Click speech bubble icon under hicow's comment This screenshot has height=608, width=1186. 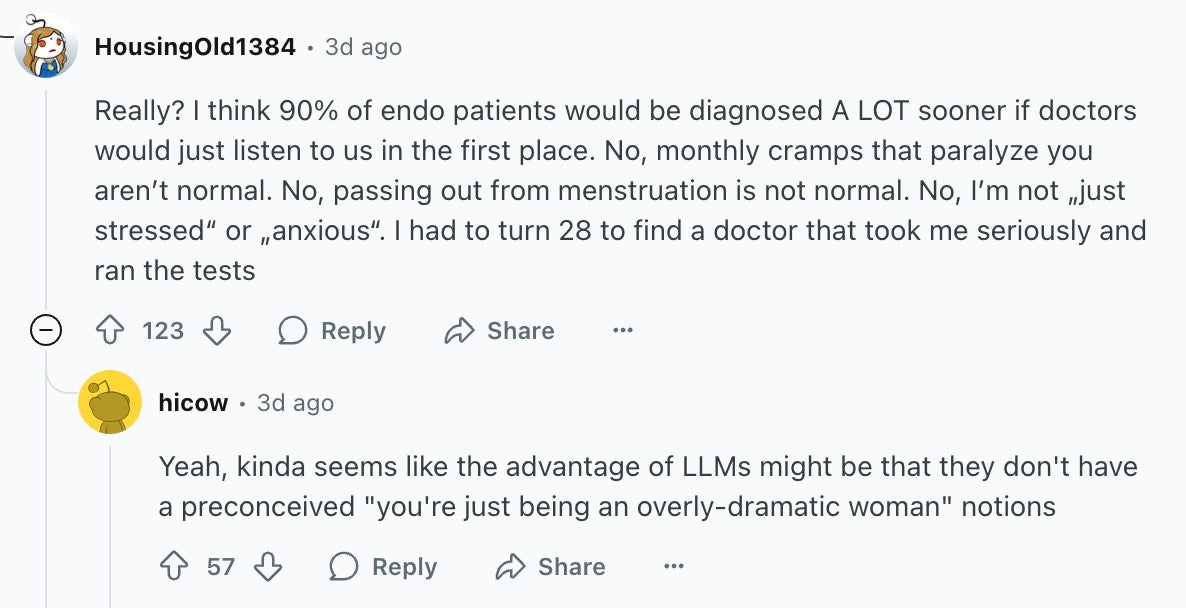343,566
